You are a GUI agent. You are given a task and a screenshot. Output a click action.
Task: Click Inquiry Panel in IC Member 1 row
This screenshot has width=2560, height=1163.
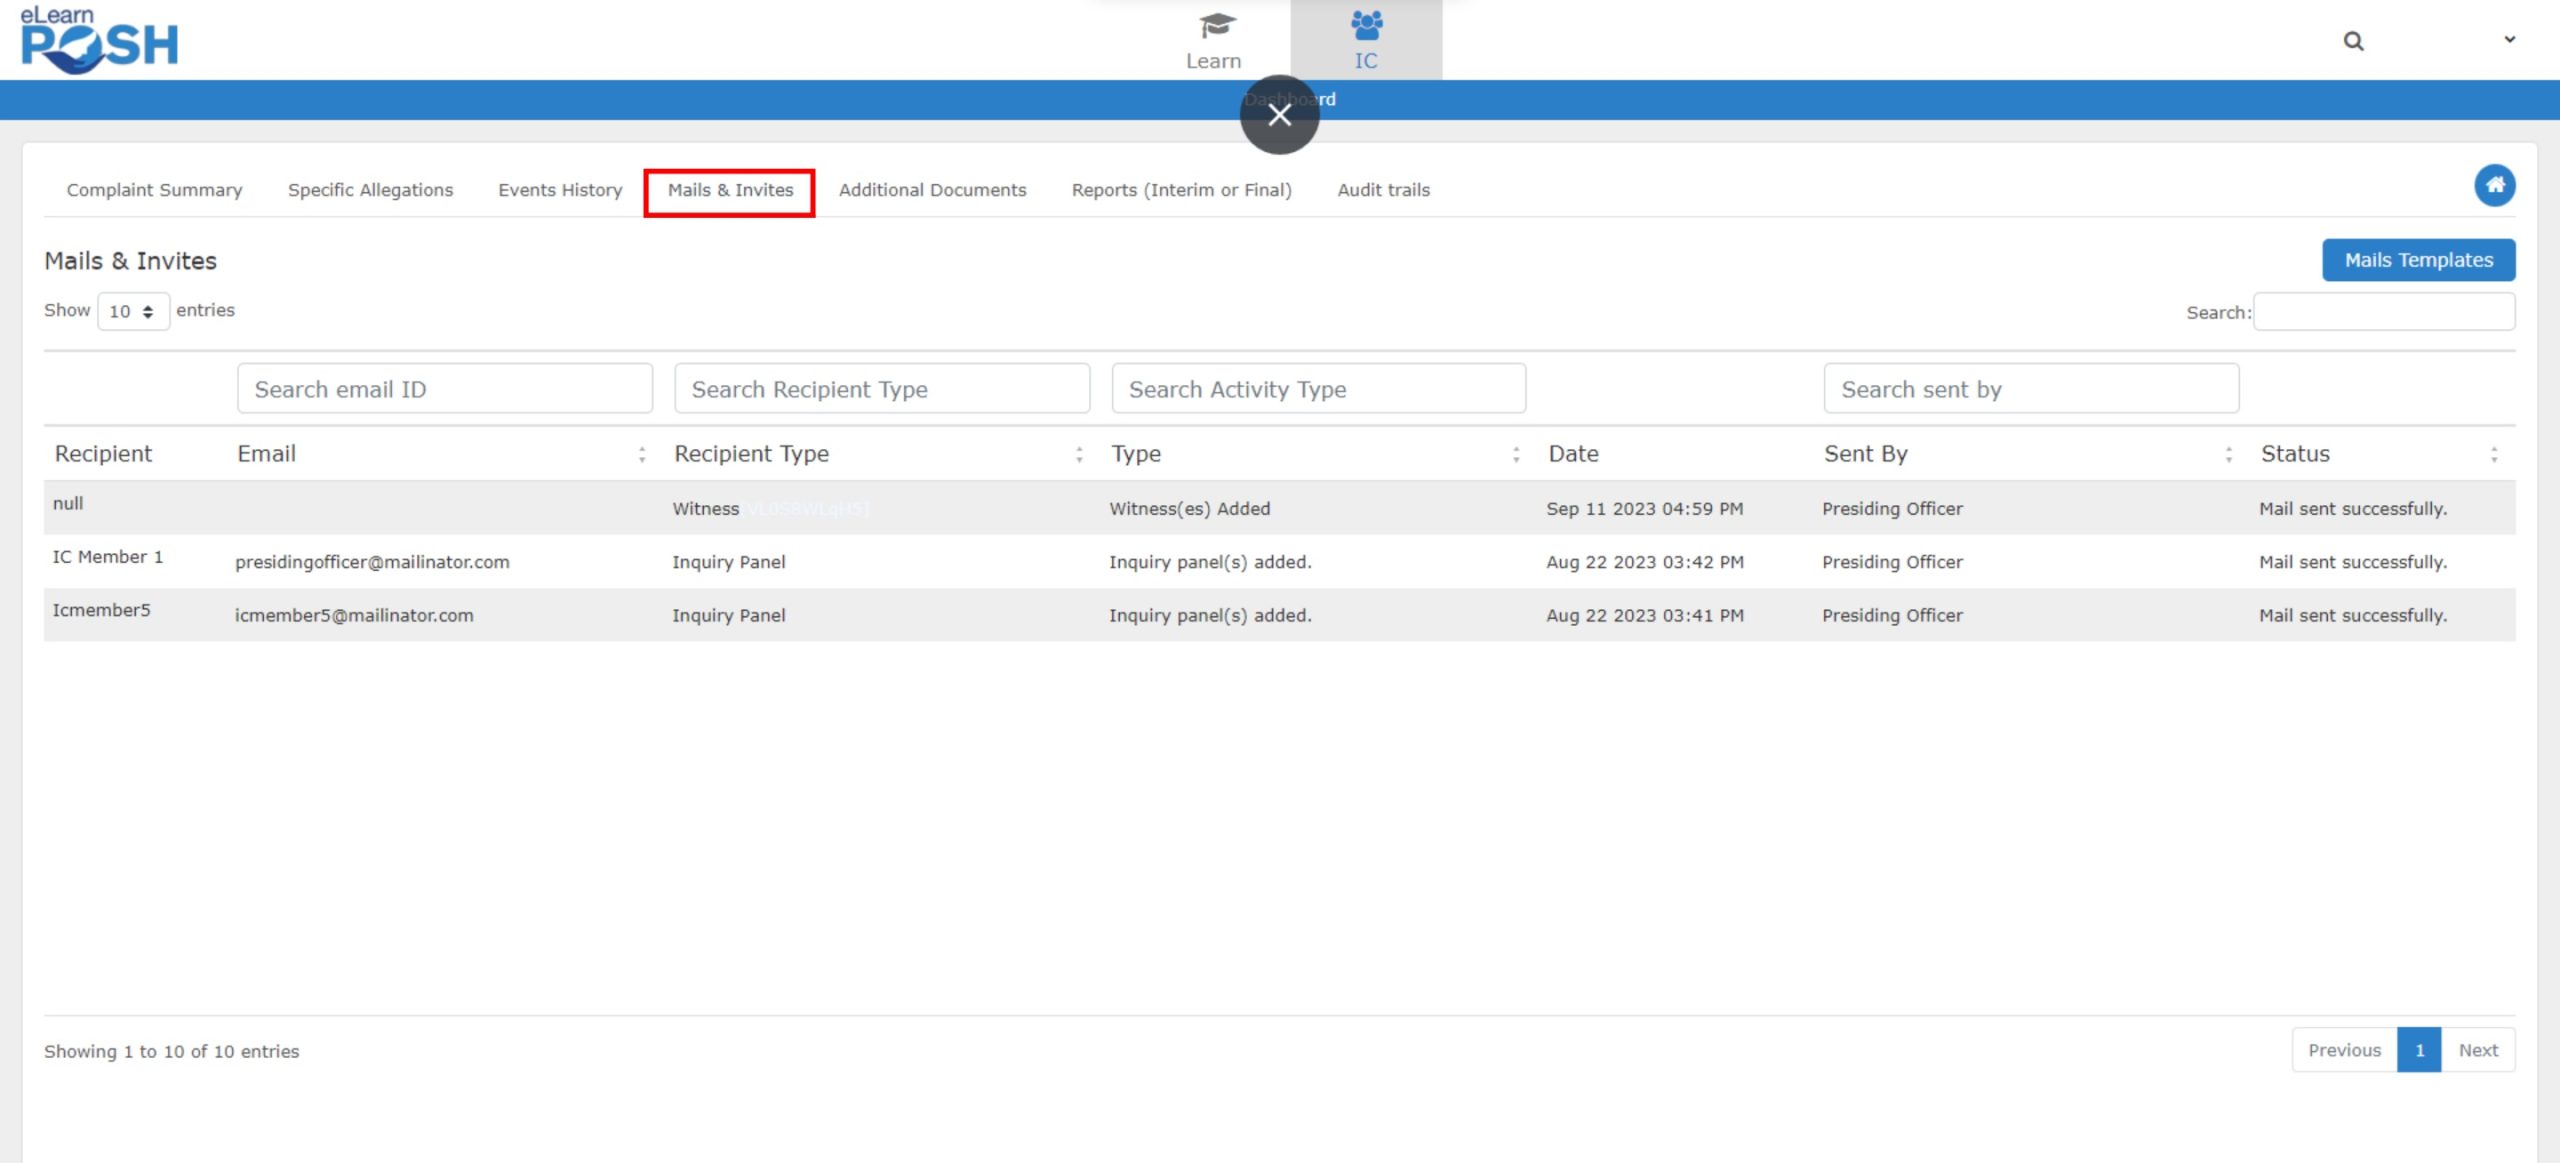[x=728, y=562]
